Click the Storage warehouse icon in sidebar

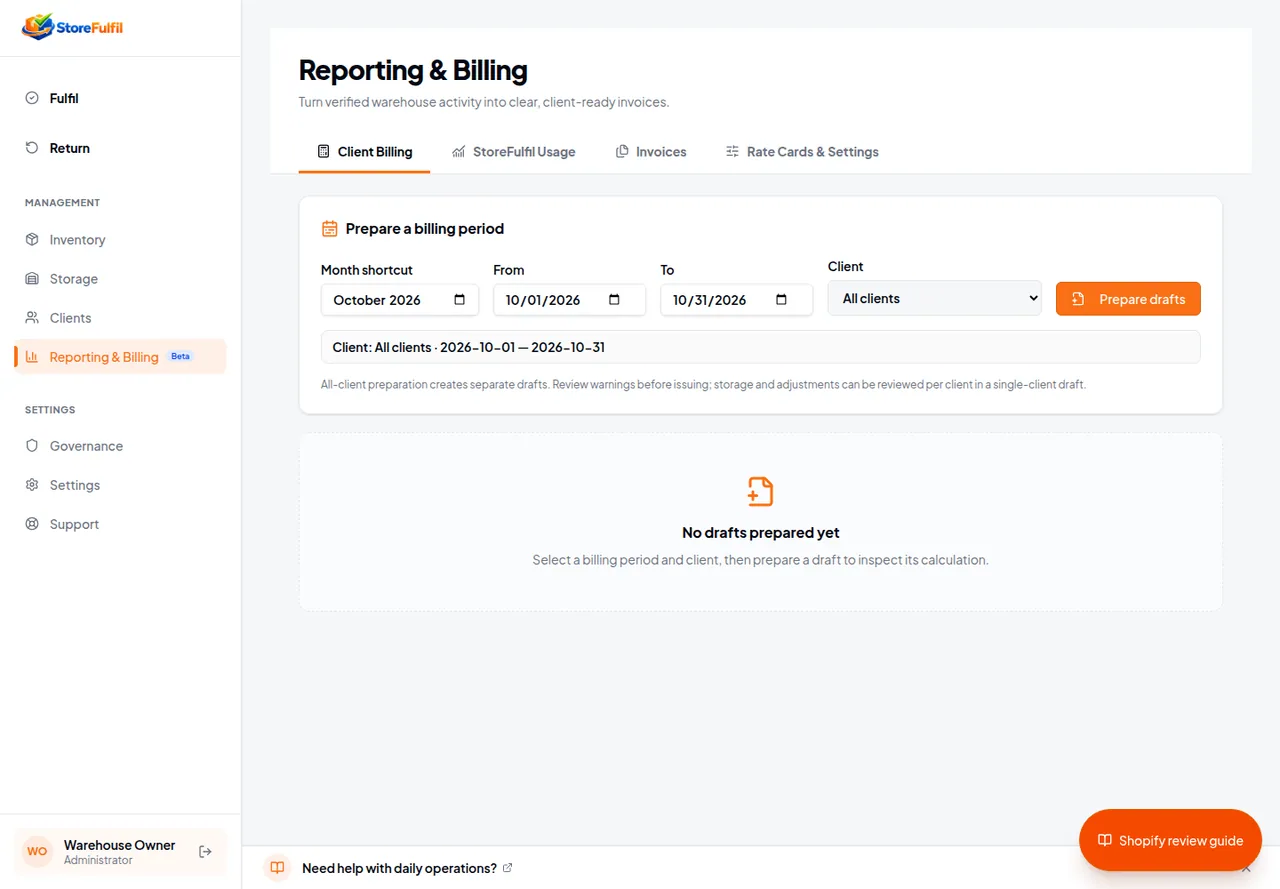tap(32, 279)
